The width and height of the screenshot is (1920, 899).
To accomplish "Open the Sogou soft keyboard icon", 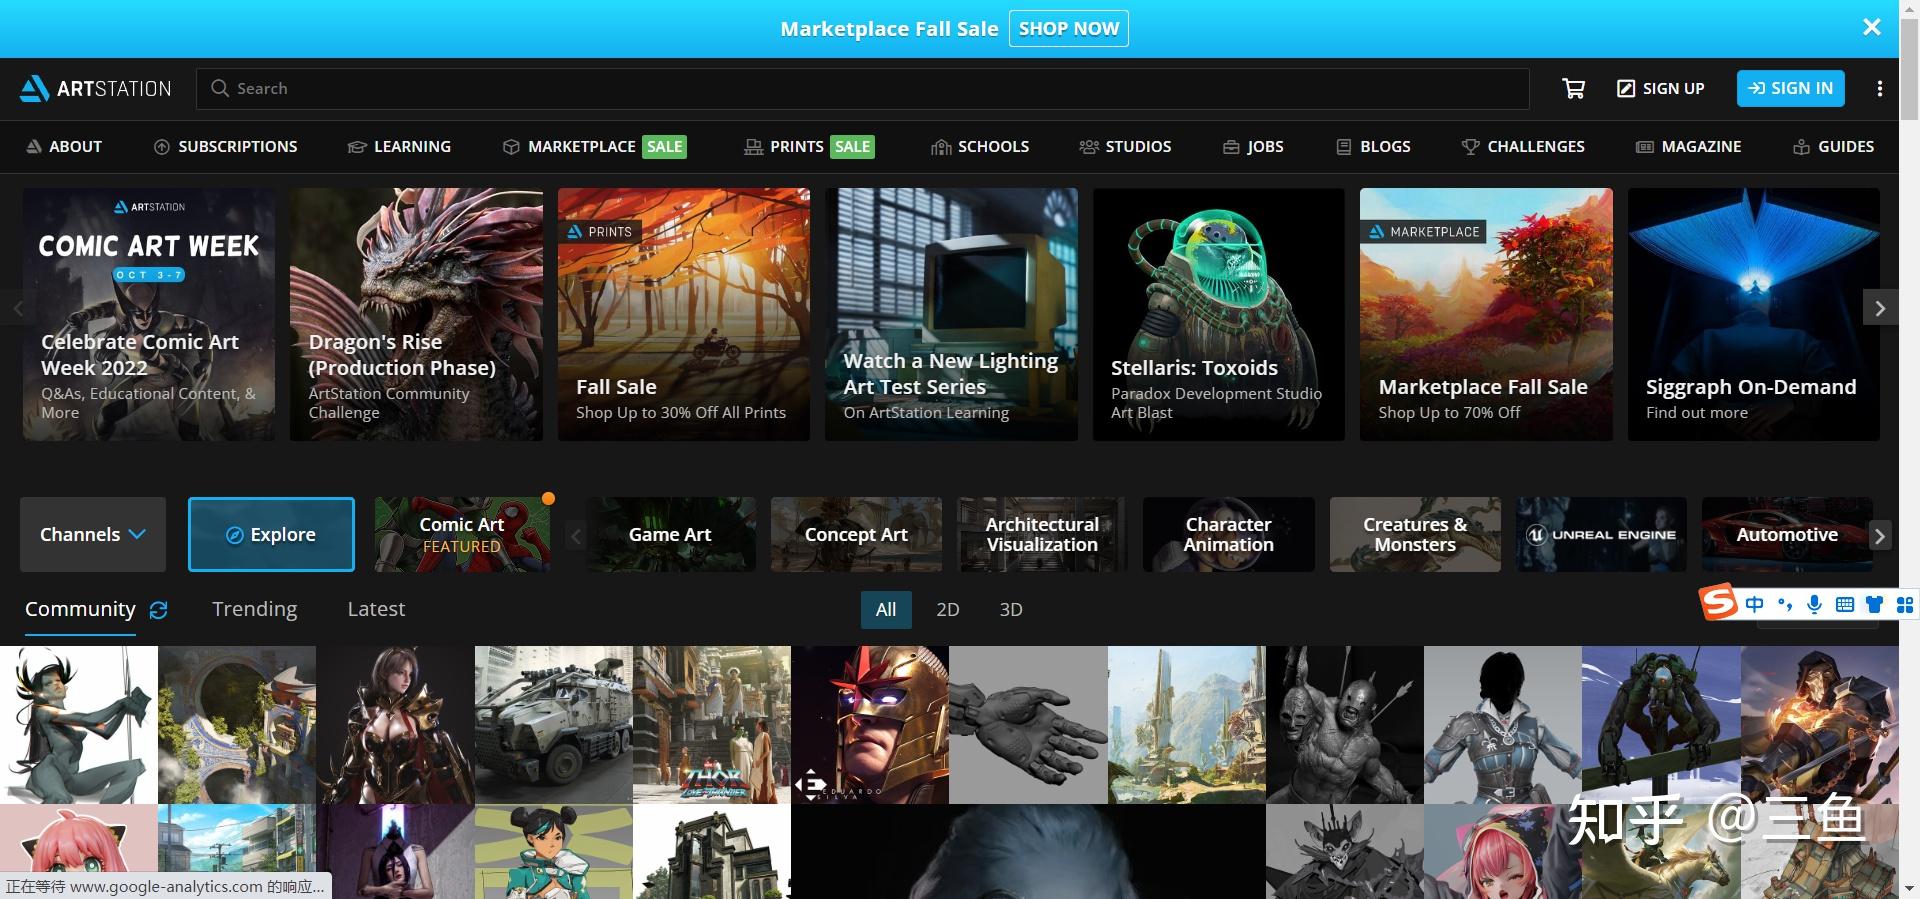I will point(1845,604).
